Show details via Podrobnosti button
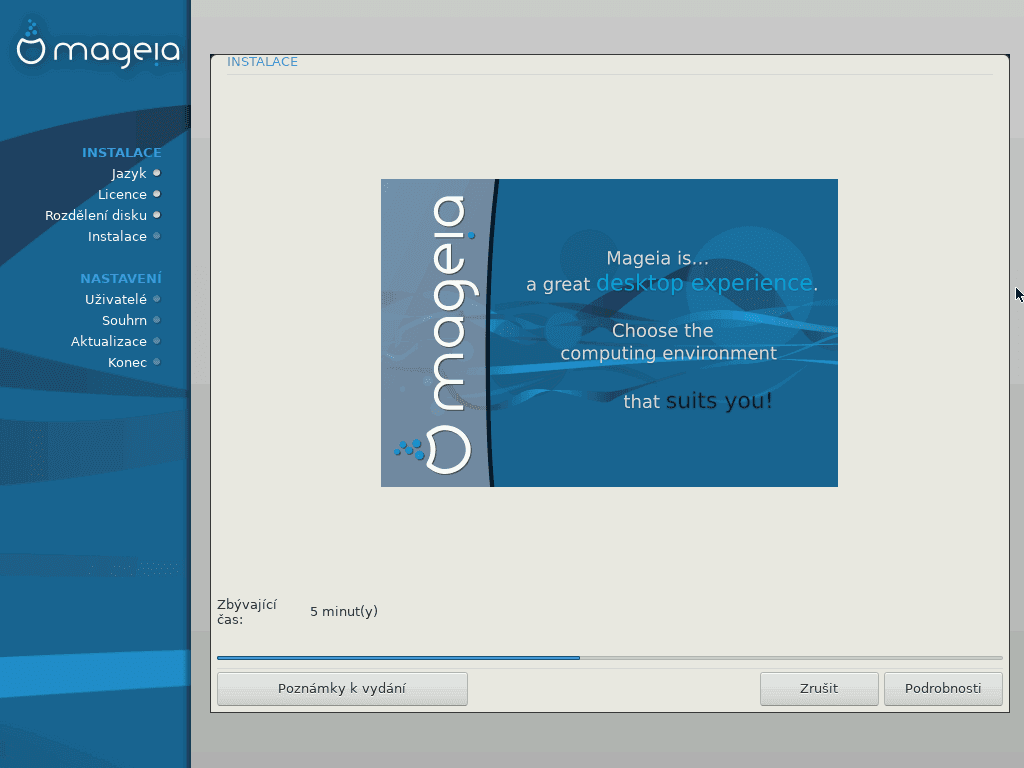 [x=943, y=688]
